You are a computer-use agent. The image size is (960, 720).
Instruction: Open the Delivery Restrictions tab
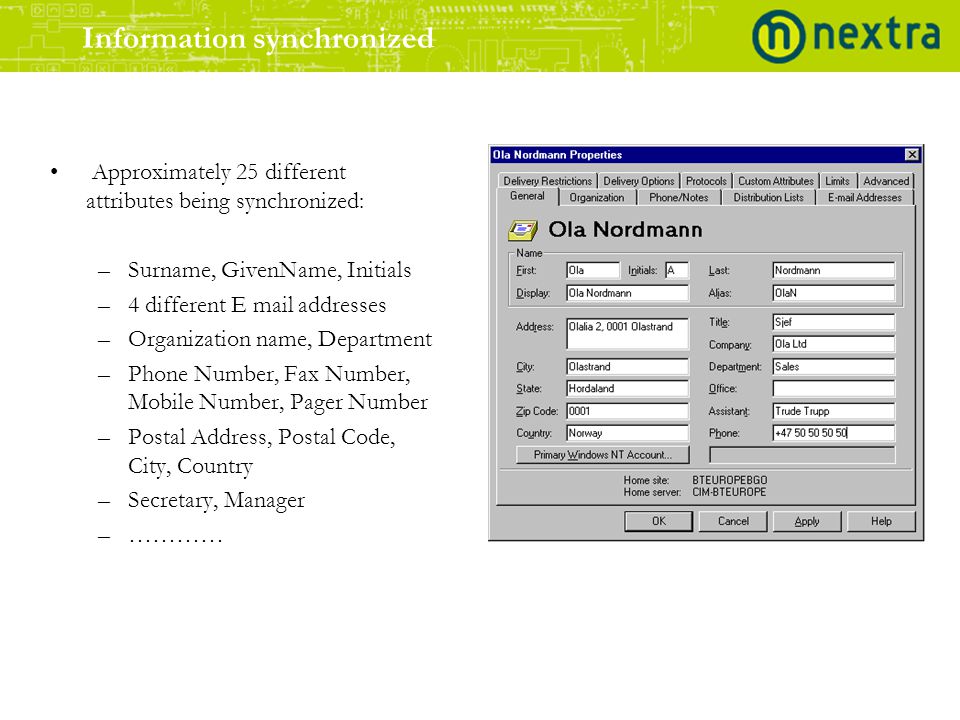(547, 181)
